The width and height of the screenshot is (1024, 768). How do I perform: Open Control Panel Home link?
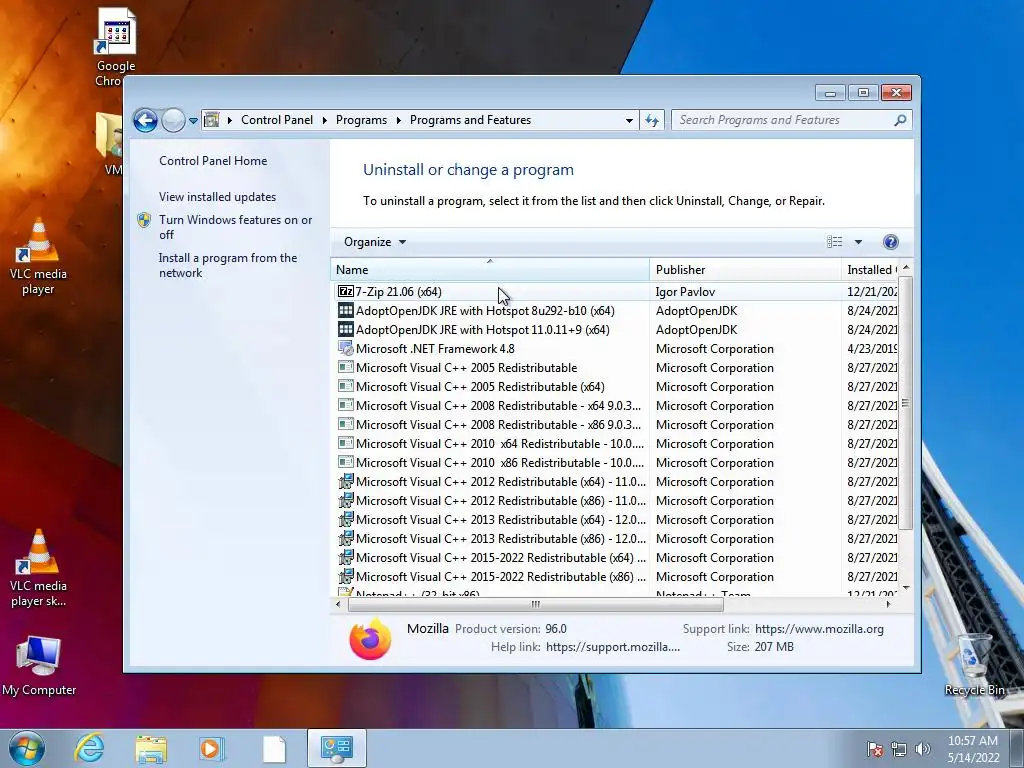click(x=213, y=161)
